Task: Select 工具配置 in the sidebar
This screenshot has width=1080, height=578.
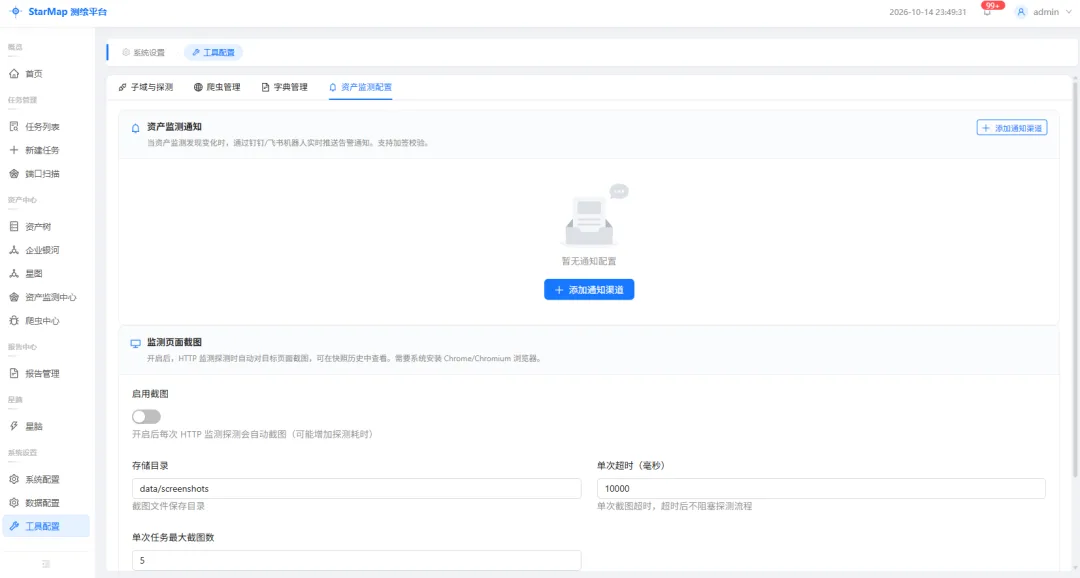Action: coord(45,526)
